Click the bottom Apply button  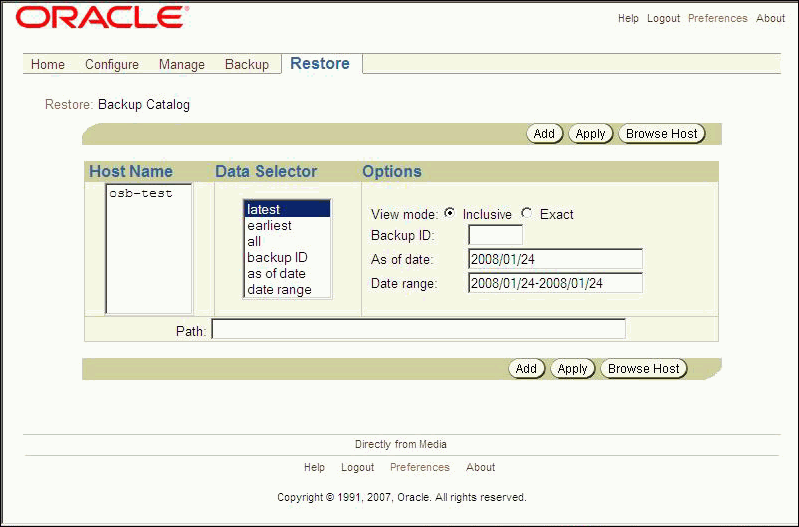tap(573, 368)
